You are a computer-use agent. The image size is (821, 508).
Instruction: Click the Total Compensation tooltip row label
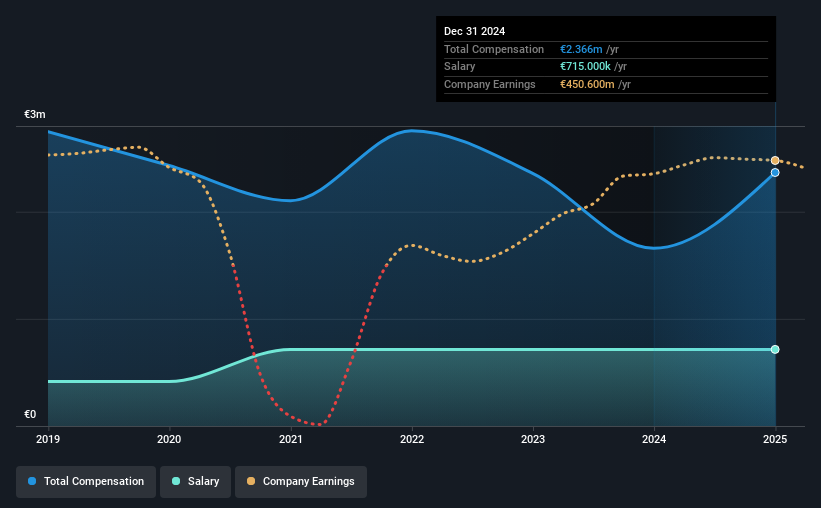494,49
